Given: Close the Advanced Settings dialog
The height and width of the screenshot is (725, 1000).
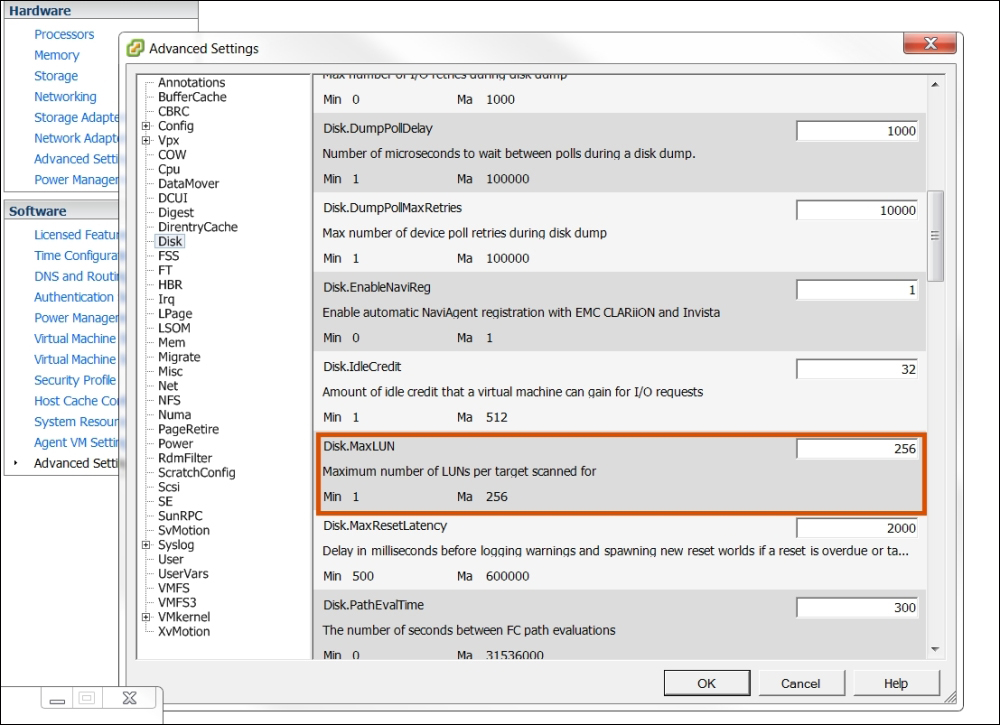Looking at the screenshot, I should [x=930, y=43].
